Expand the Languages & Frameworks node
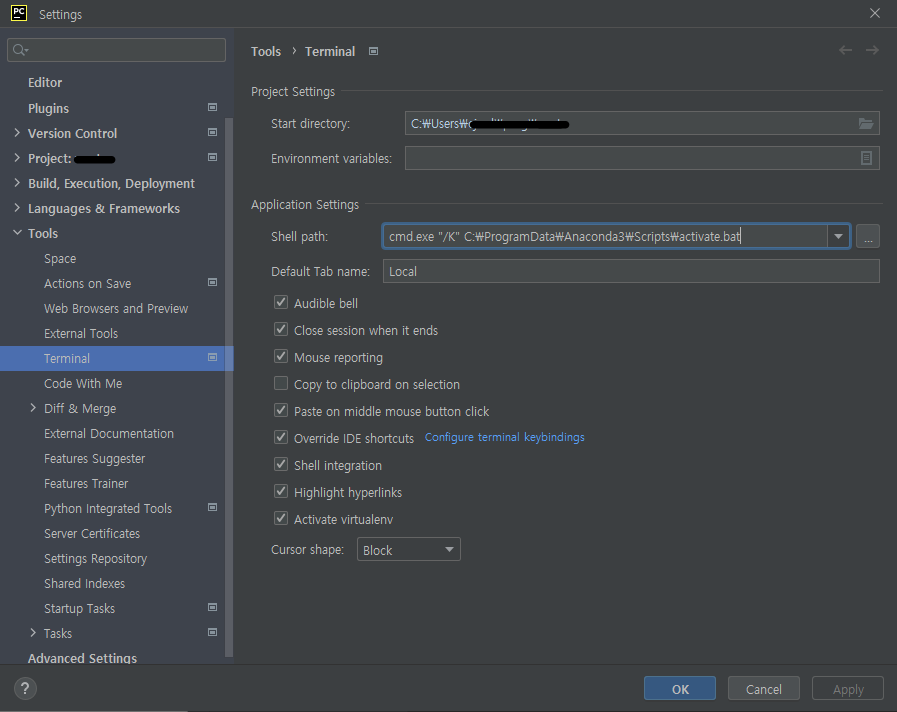Screen dimensions: 897x712 [x=17, y=208]
